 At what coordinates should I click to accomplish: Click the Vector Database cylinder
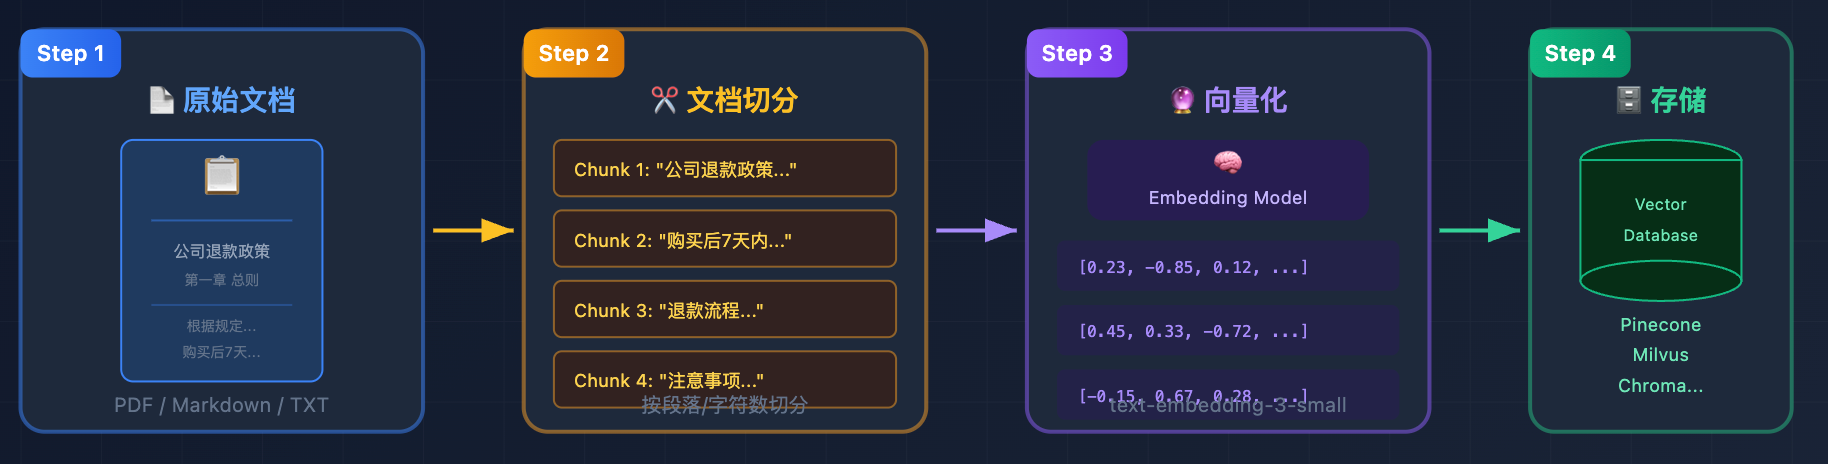[x=1660, y=221]
